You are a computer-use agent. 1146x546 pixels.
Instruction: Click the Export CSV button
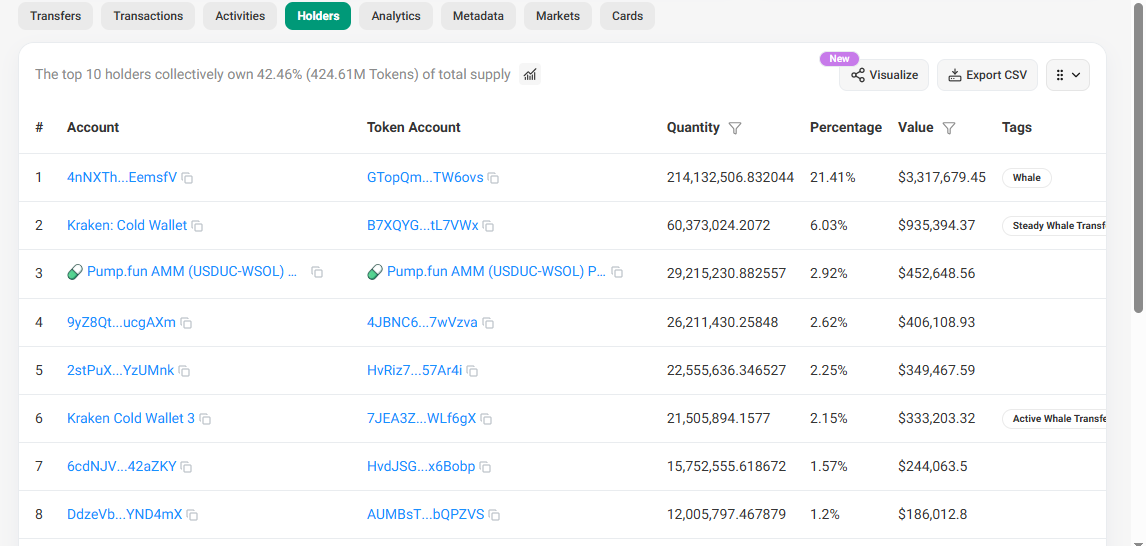pyautogui.click(x=987, y=75)
